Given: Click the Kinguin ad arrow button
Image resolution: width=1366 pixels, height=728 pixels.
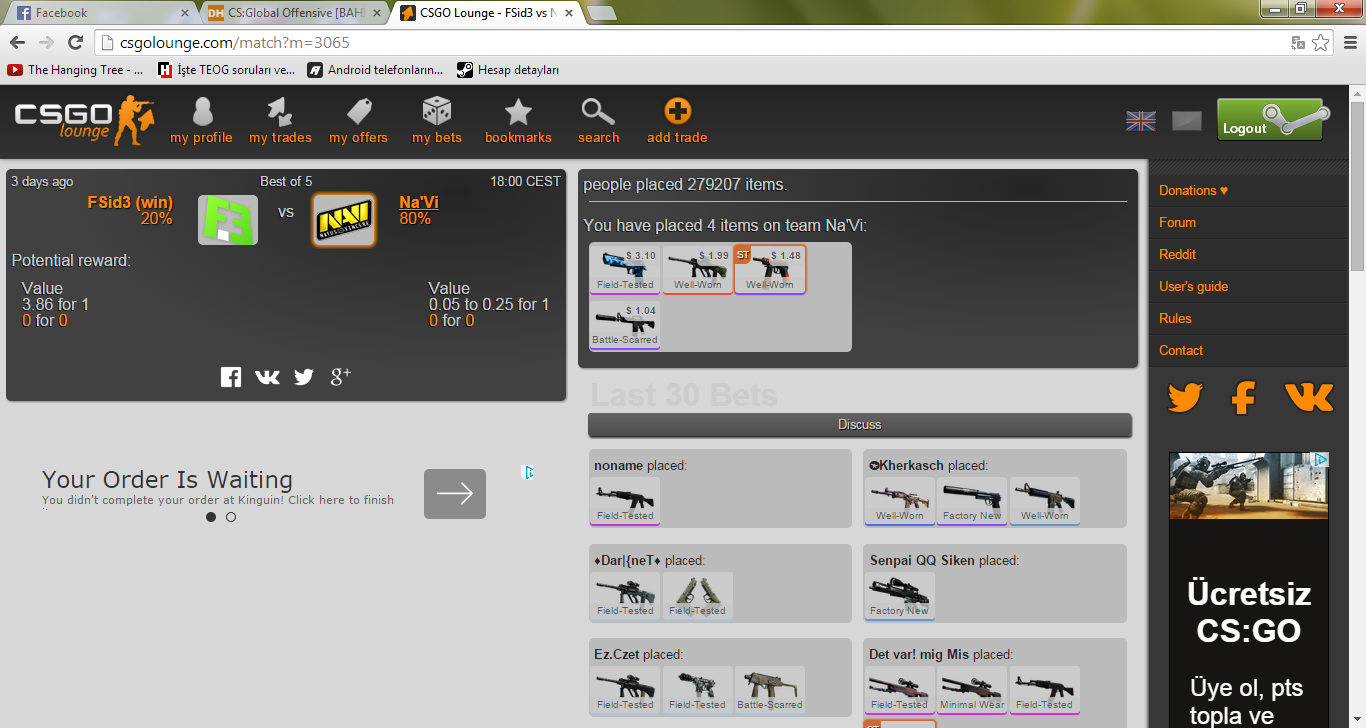Looking at the screenshot, I should click(455, 494).
